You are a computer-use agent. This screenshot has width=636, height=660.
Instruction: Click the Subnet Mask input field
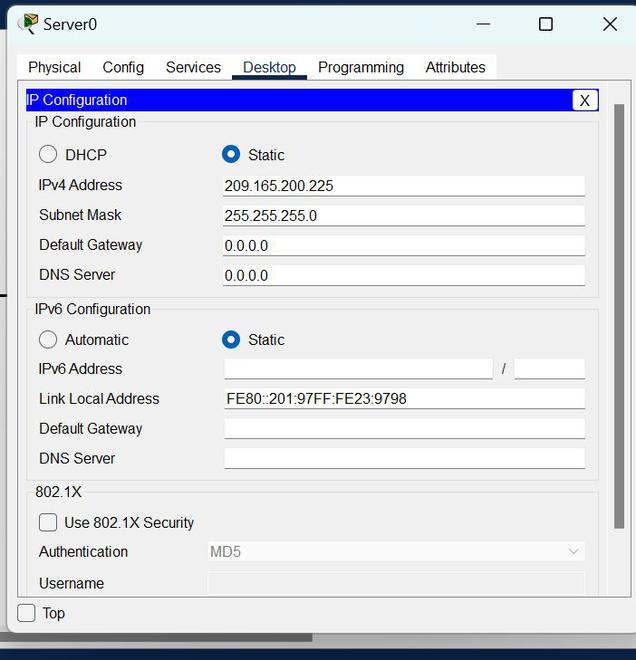[403, 216]
